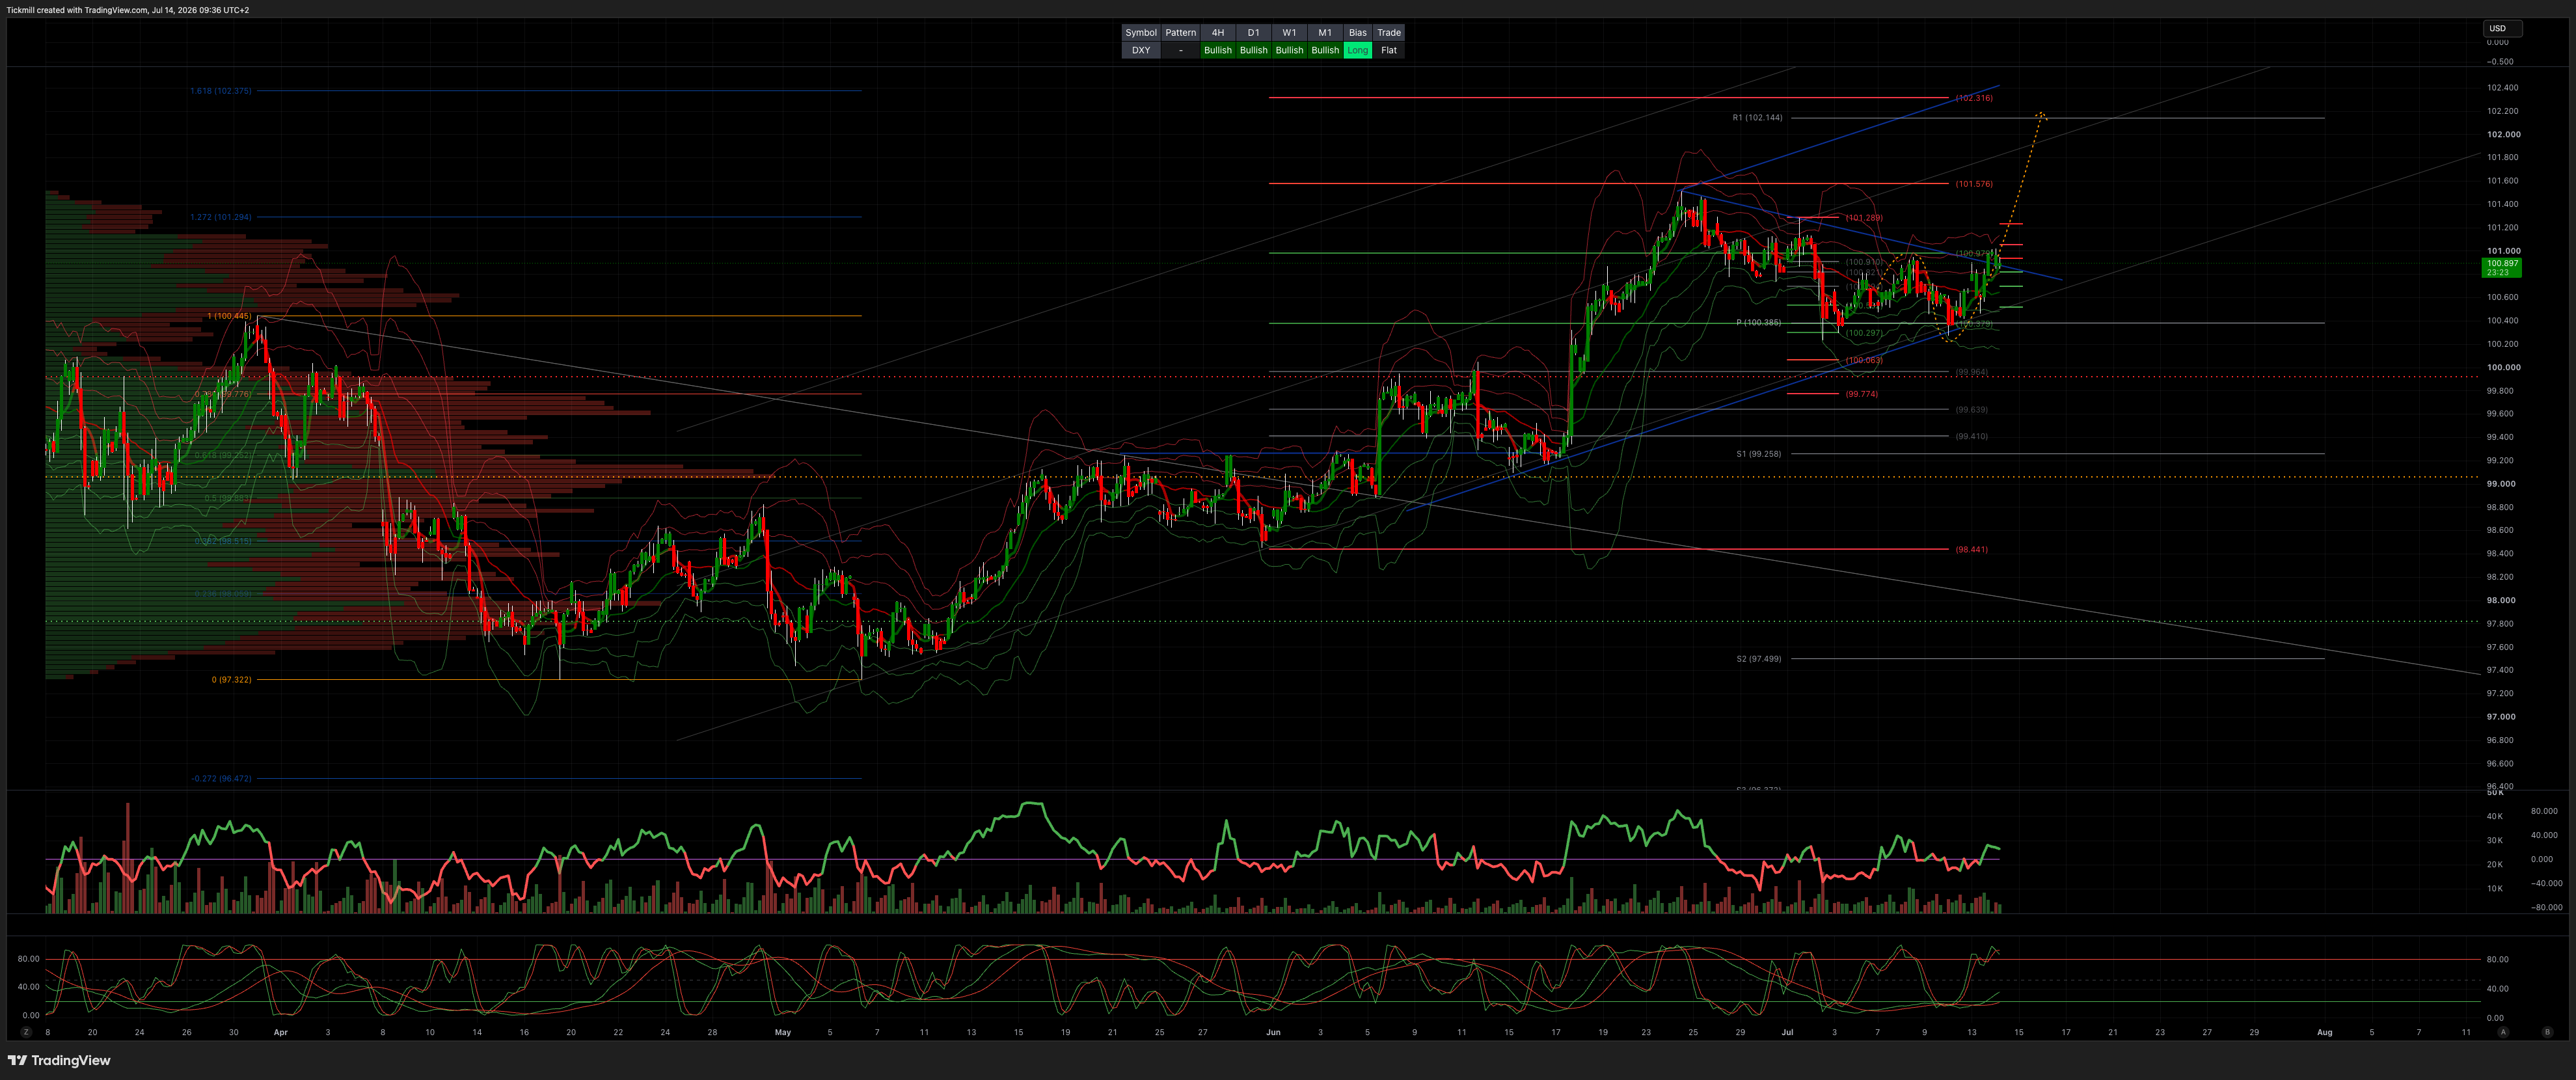The height and width of the screenshot is (1080, 2576).
Task: Select the Pattern header cell
Action: [1180, 33]
